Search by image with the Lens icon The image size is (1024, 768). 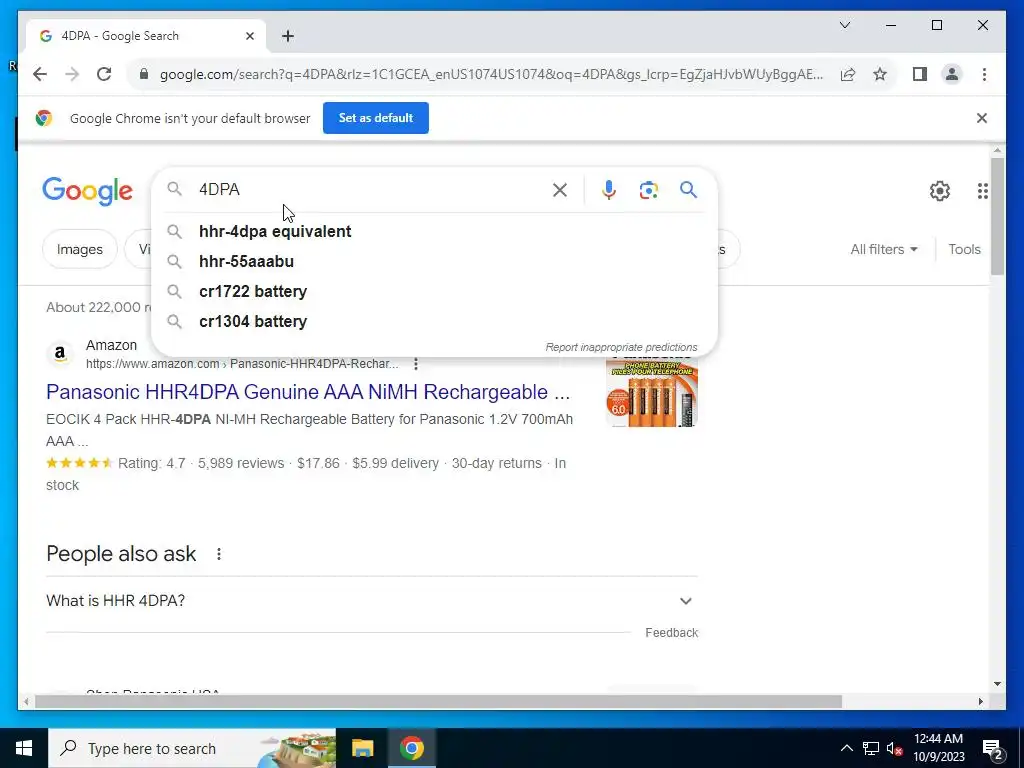[x=648, y=190]
